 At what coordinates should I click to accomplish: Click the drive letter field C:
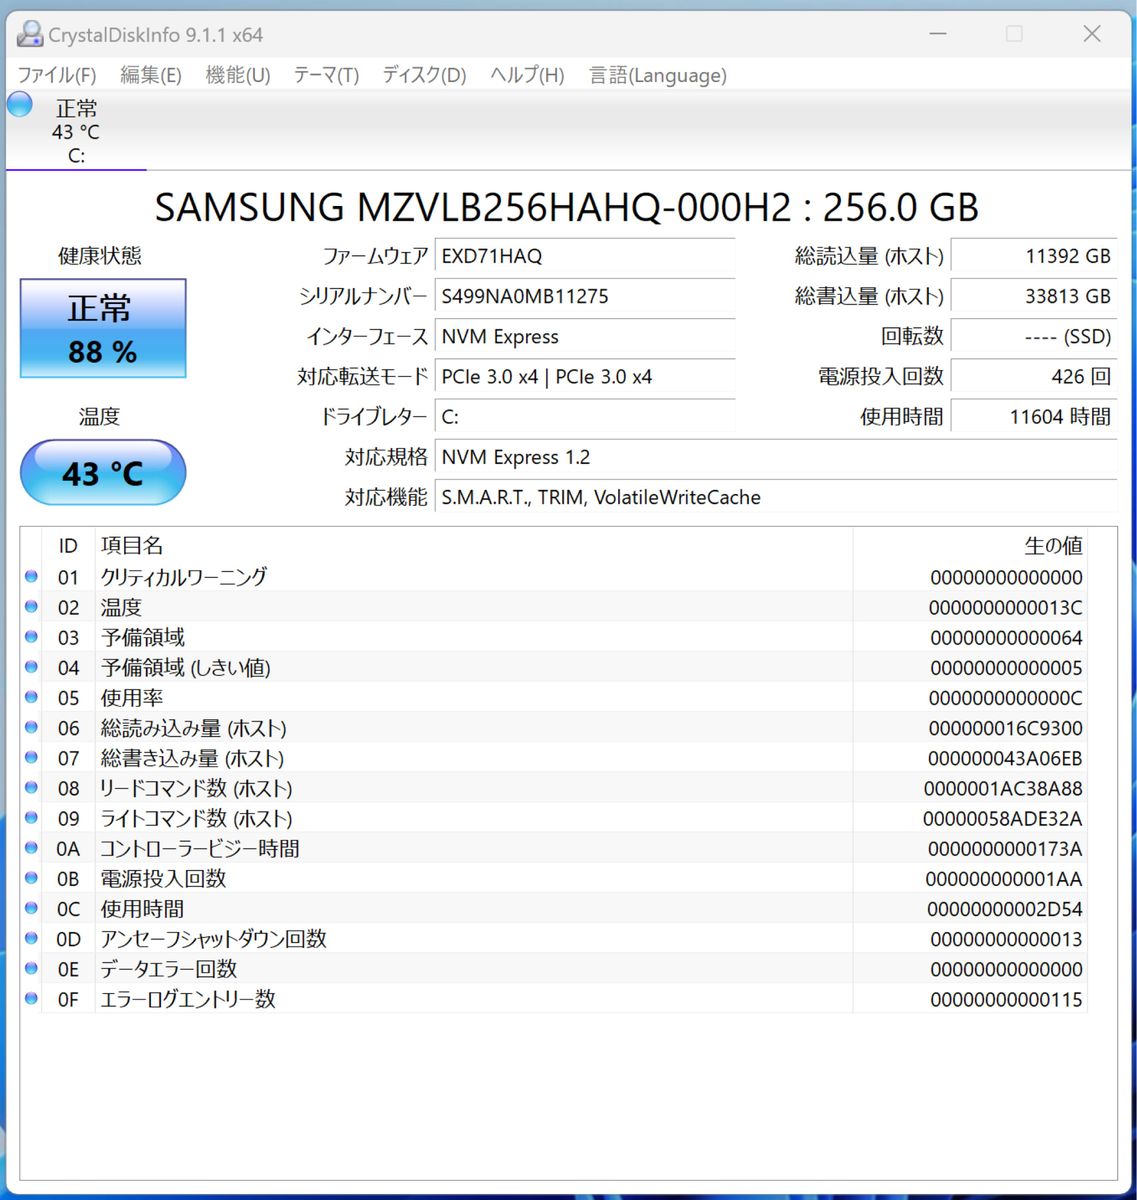[585, 416]
